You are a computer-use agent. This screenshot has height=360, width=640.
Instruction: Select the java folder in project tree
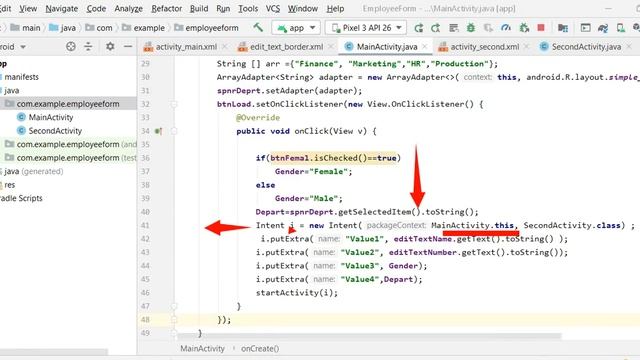pos(11,90)
